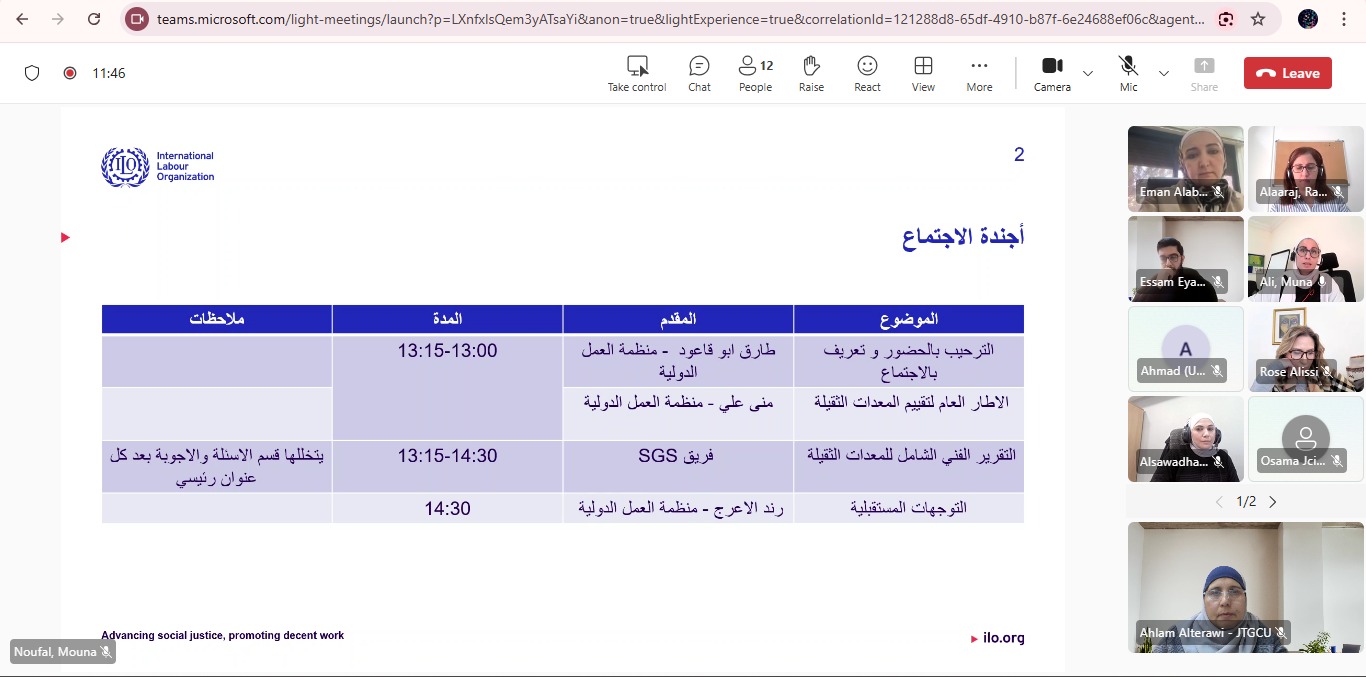Click the shield security icon
Screen dimensions: 1366x677
[32, 73]
